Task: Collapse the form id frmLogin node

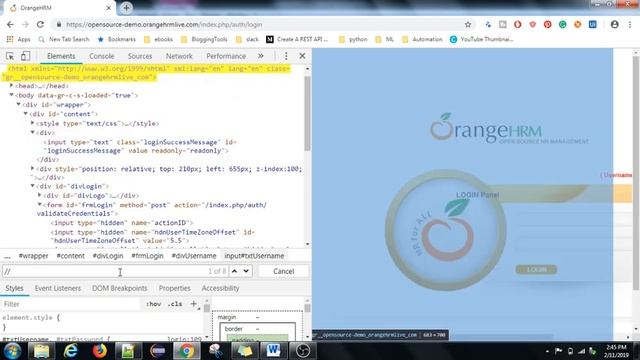Action: [x=40, y=204]
